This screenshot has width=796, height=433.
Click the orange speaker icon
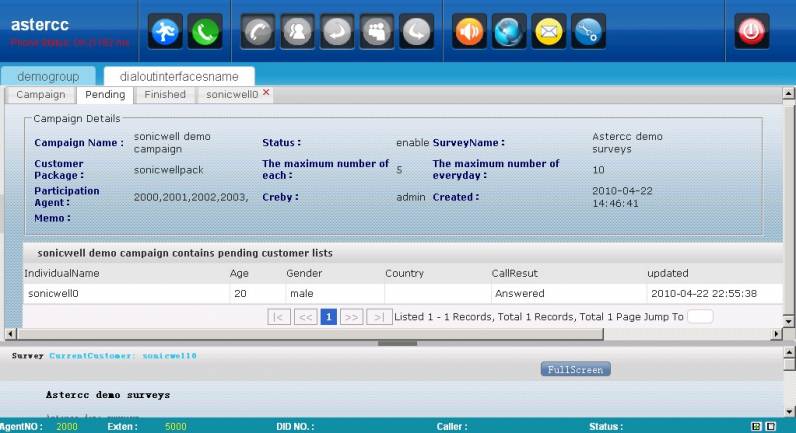[470, 32]
